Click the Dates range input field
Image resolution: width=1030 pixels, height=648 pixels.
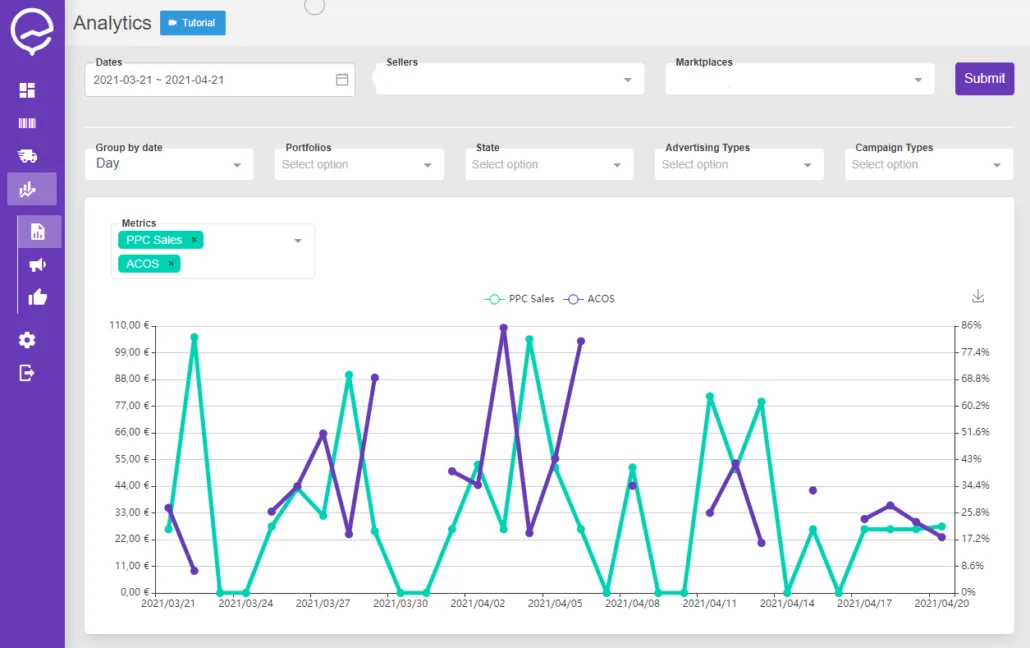220,80
